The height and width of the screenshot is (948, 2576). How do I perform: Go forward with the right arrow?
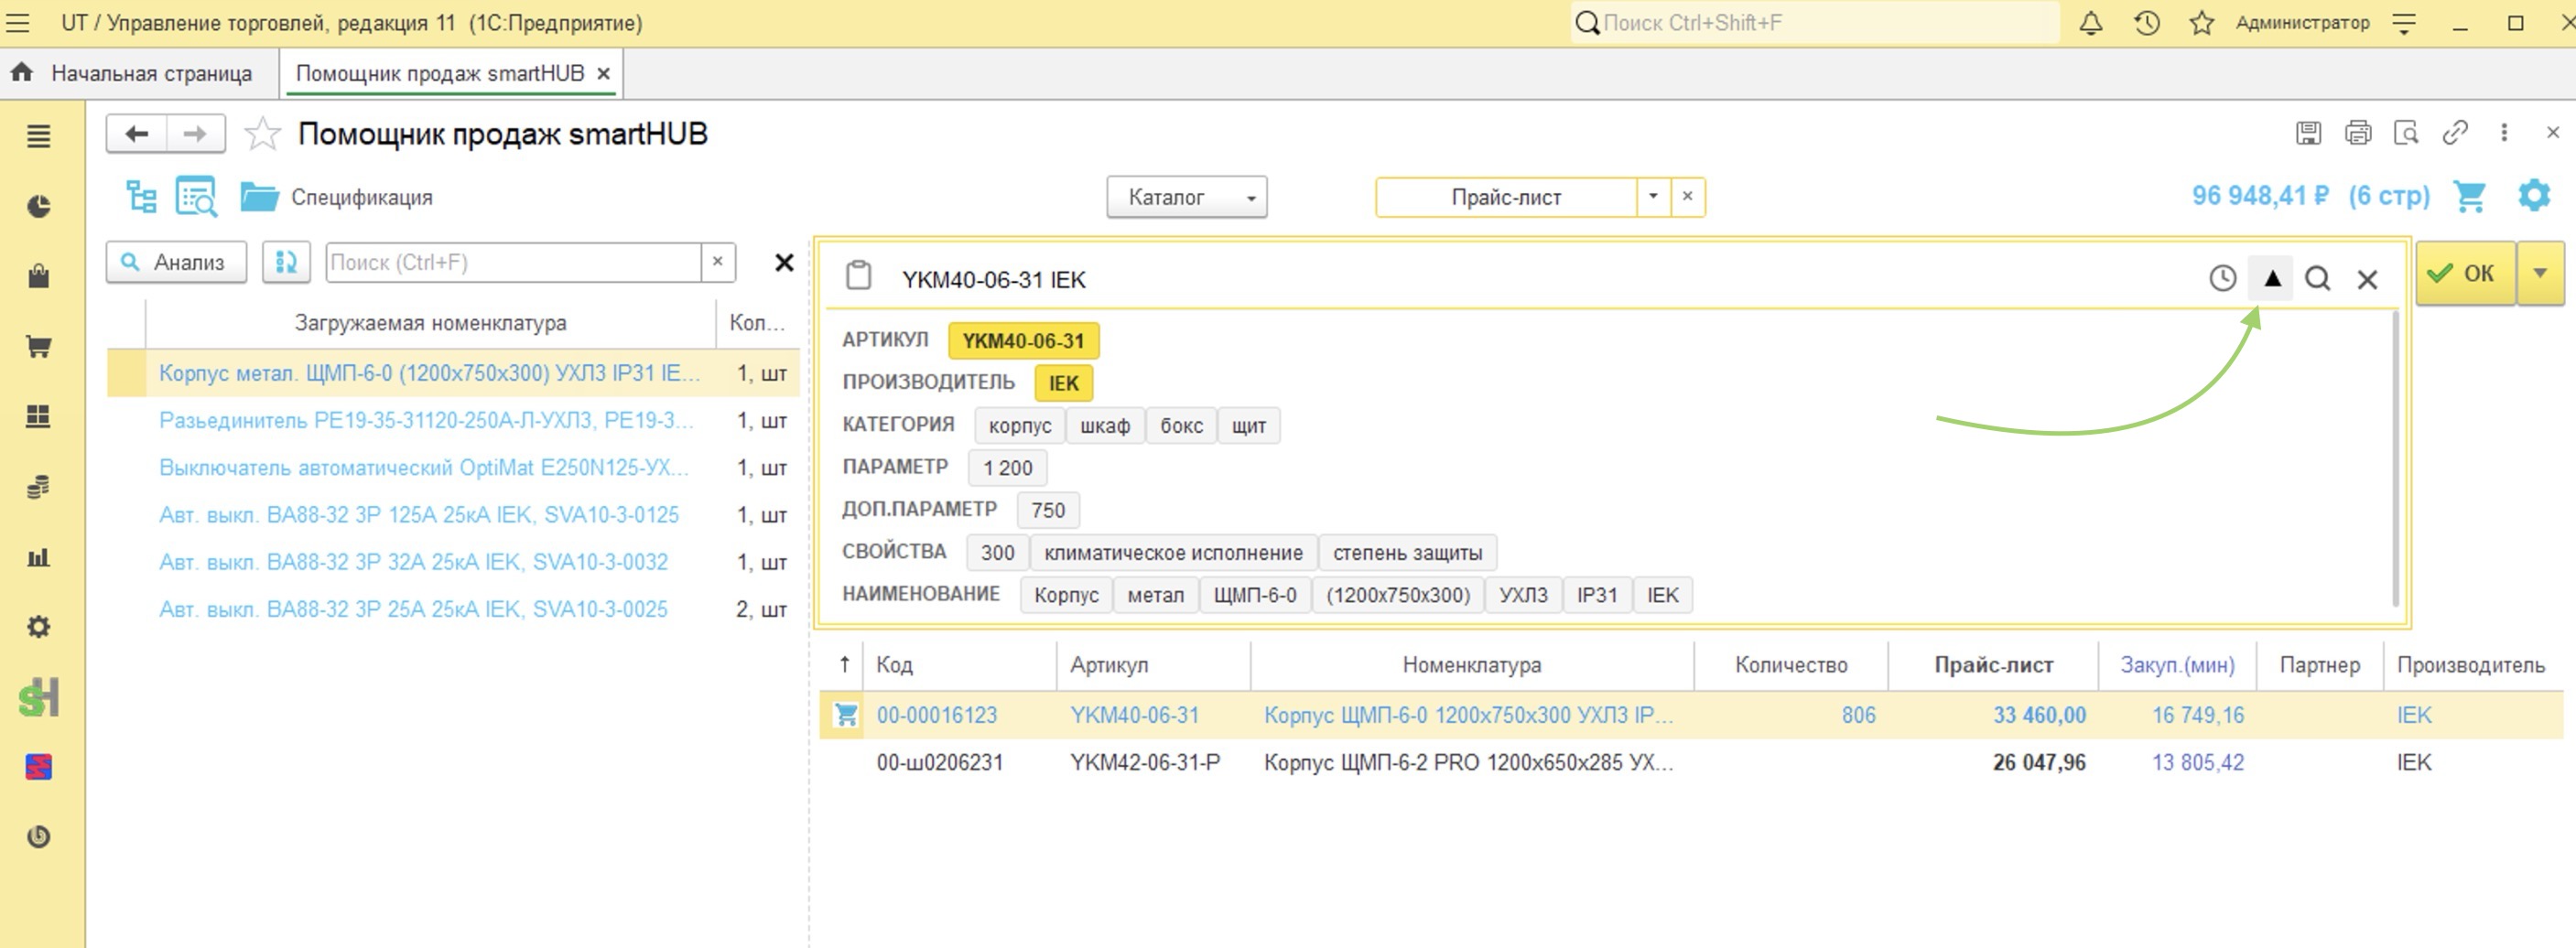click(x=195, y=134)
